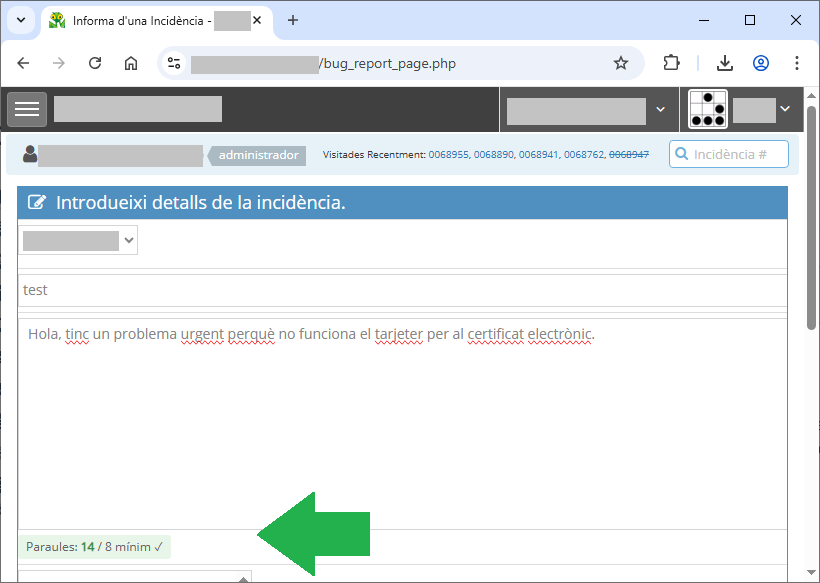
Task: Go to the browser home page
Action: coord(131,63)
